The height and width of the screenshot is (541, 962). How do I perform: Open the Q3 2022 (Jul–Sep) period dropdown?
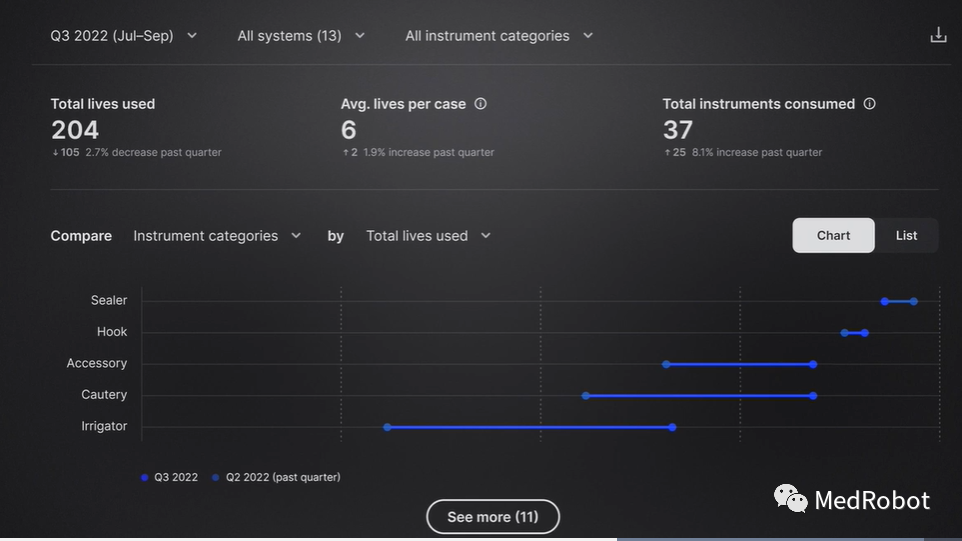(124, 36)
